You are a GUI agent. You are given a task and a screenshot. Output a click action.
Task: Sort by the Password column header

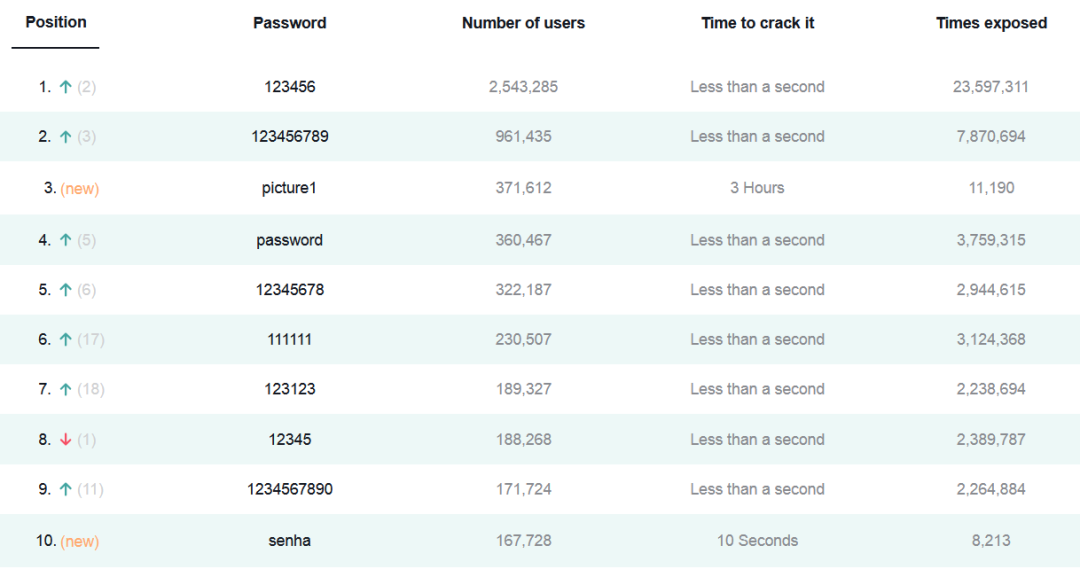pyautogui.click(x=289, y=23)
